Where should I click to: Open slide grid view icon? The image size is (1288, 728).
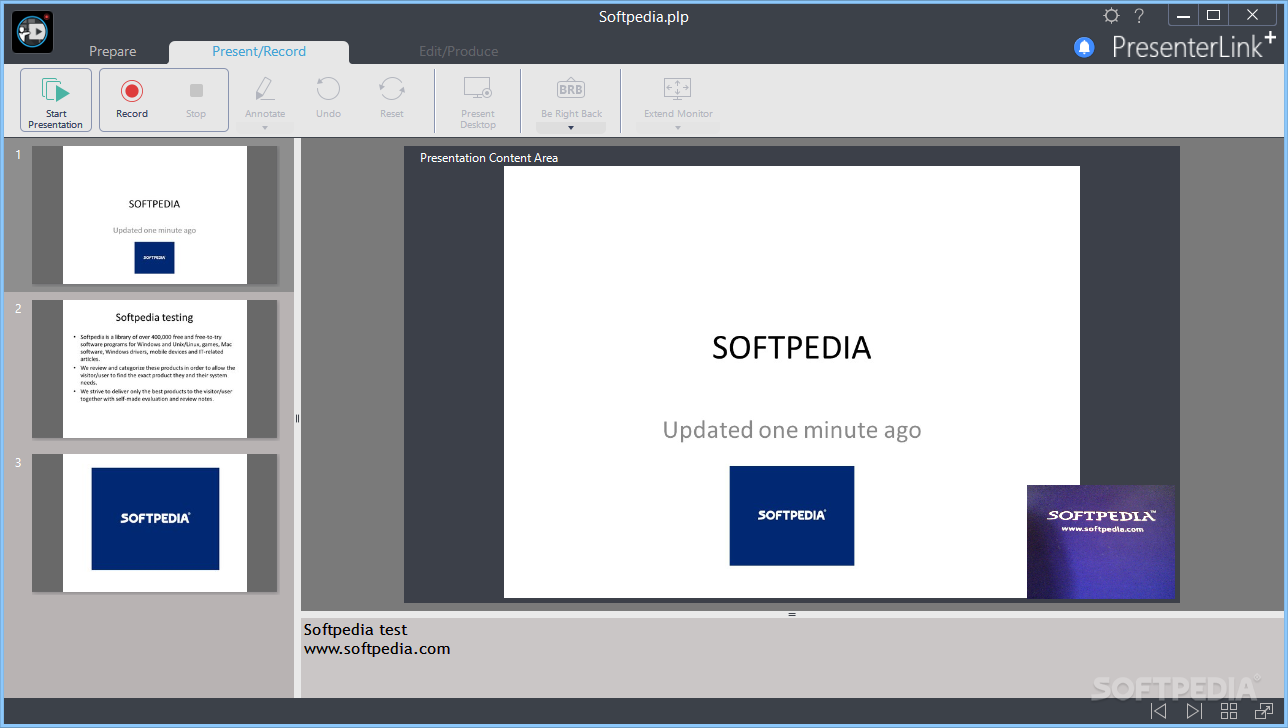click(1229, 711)
